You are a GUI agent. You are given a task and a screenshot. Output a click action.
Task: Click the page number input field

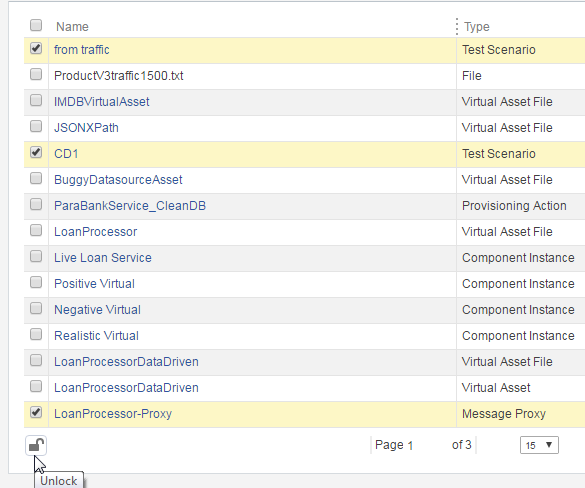coord(426,445)
